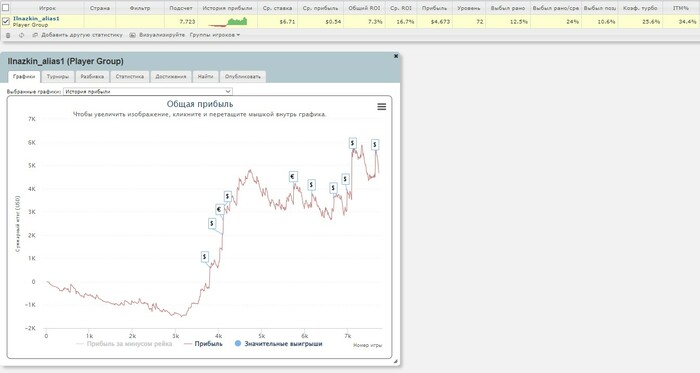Click the picture icon before 'Визуализируйте'

click(x=133, y=35)
